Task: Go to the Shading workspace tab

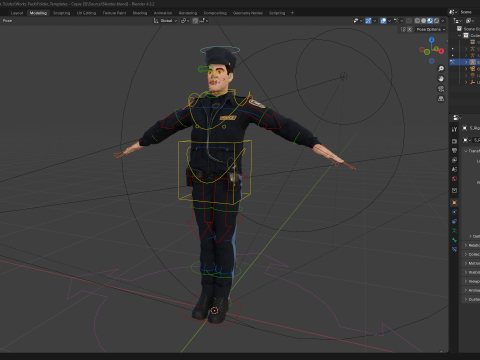Action: [140, 13]
